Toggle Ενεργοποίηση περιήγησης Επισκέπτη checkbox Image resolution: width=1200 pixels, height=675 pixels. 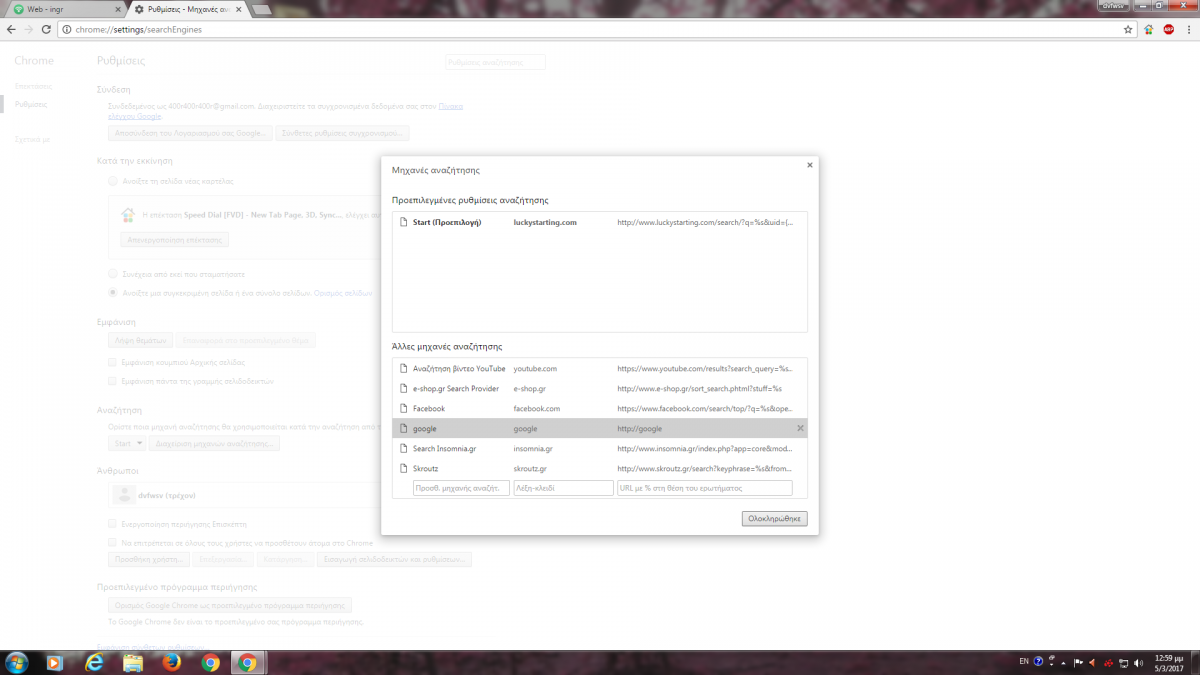click(x=112, y=524)
